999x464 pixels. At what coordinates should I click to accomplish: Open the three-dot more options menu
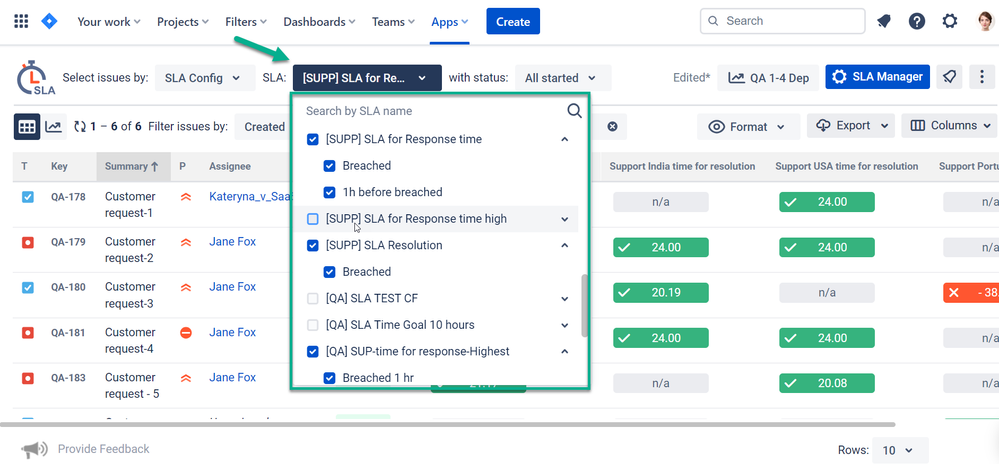click(x=982, y=77)
